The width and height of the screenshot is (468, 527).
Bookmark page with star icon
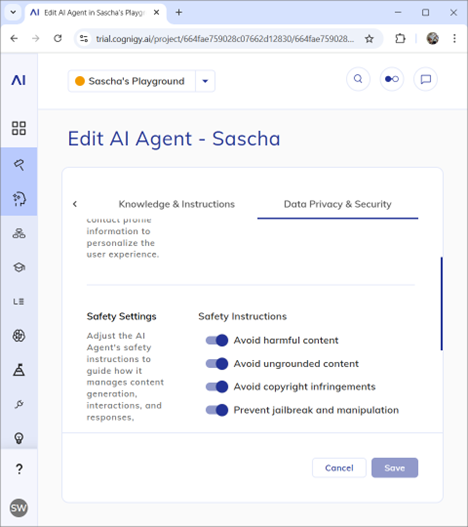(x=369, y=39)
